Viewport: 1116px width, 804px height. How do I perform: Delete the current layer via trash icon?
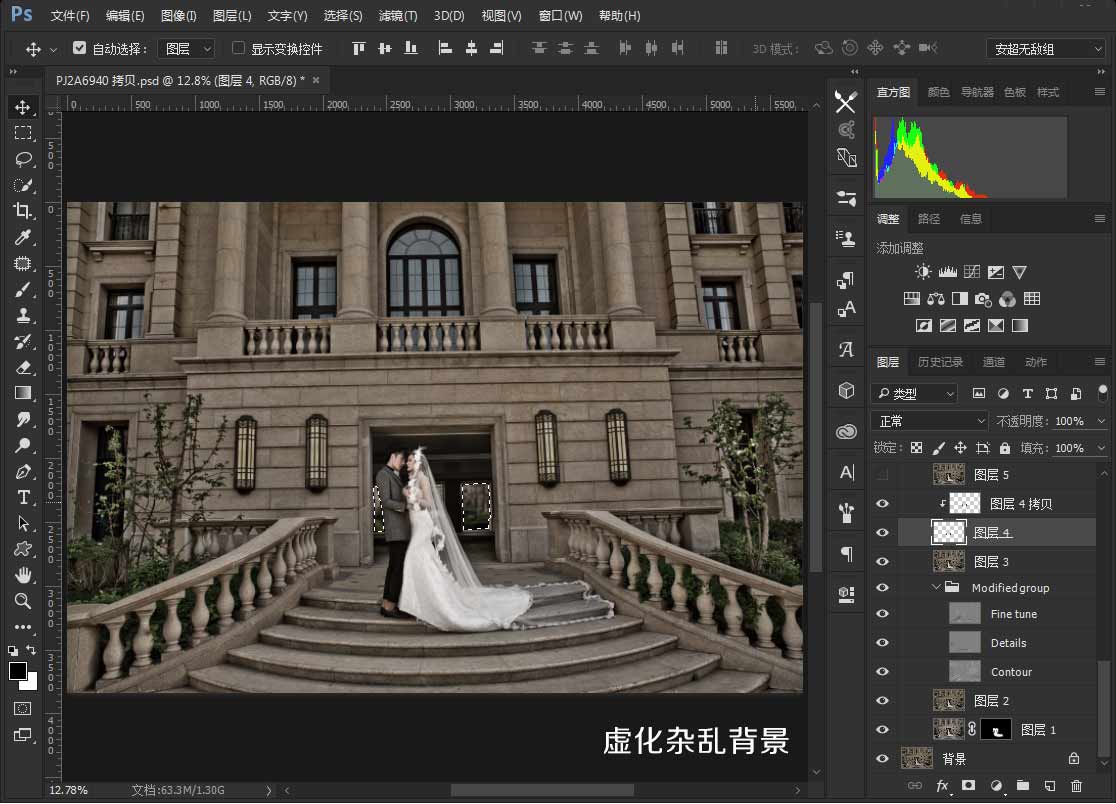coord(1076,786)
